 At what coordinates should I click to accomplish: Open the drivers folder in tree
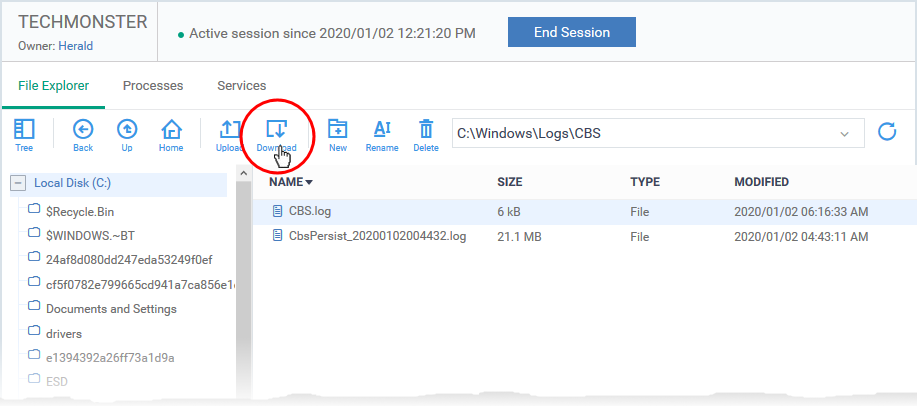tap(64, 333)
